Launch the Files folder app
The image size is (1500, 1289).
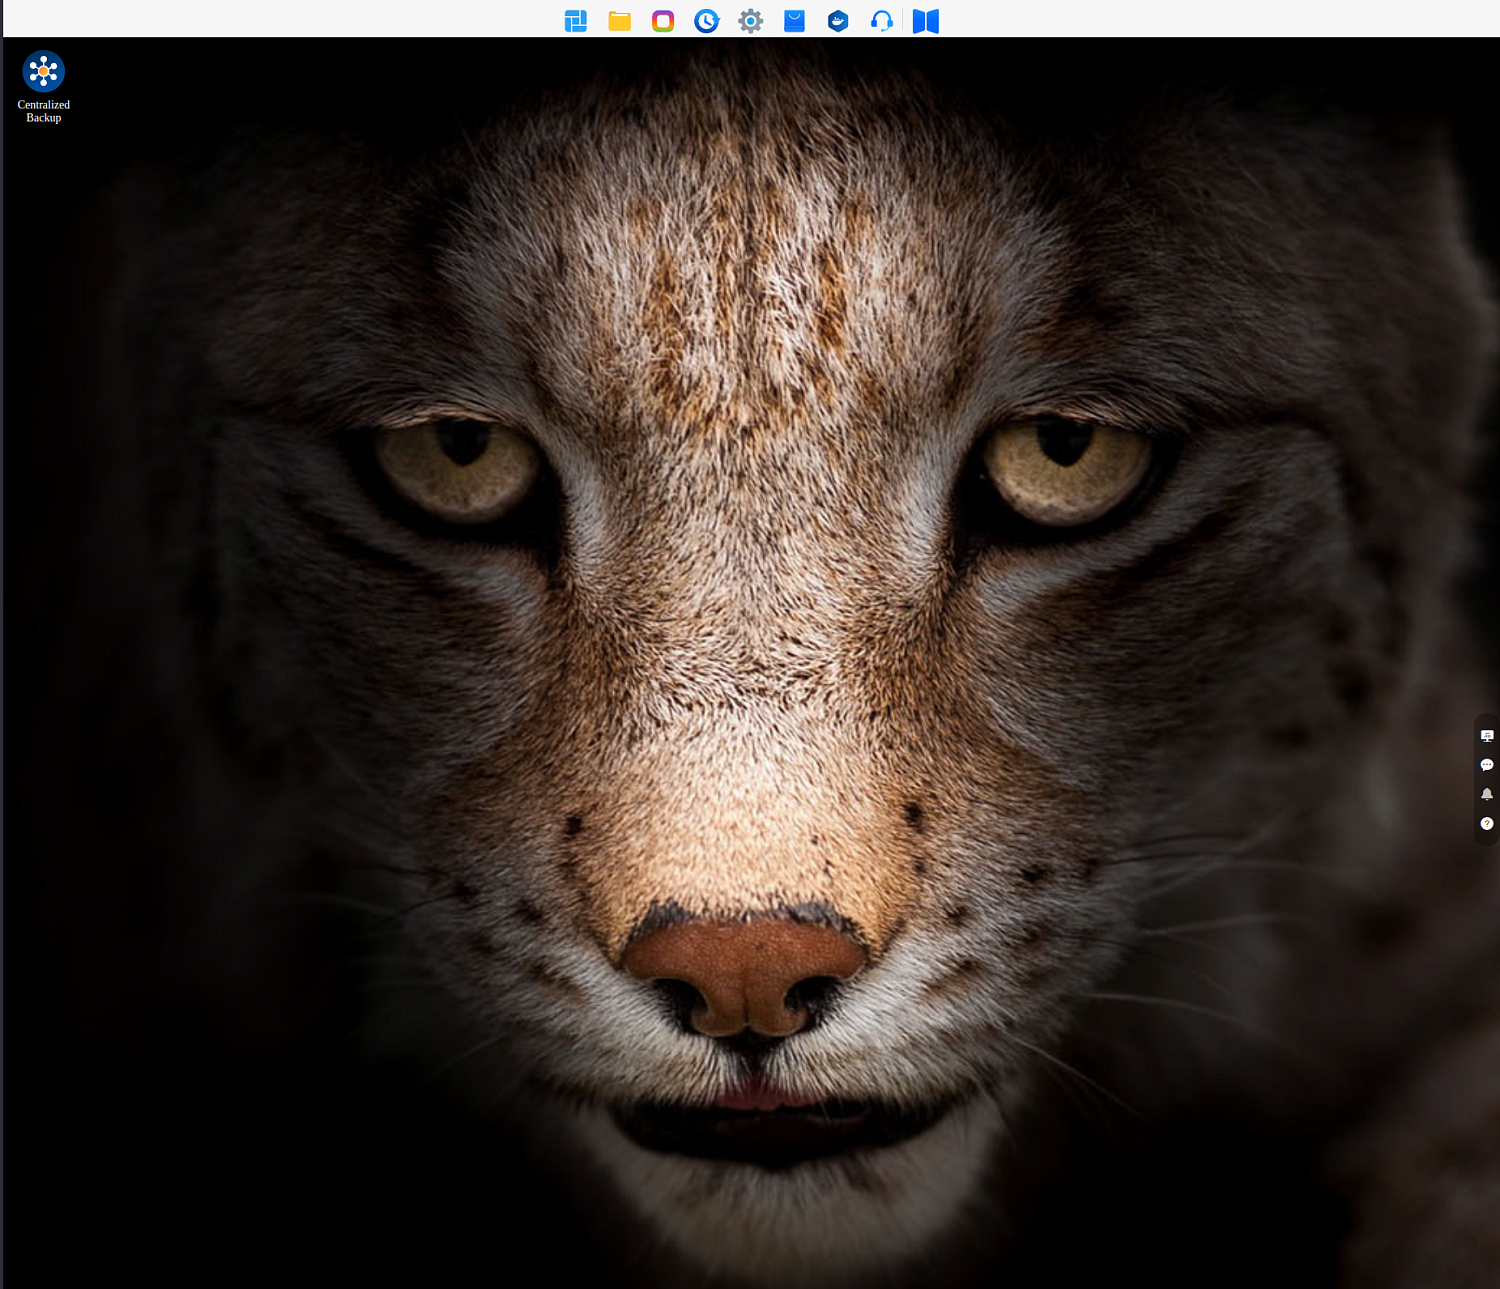pos(619,21)
